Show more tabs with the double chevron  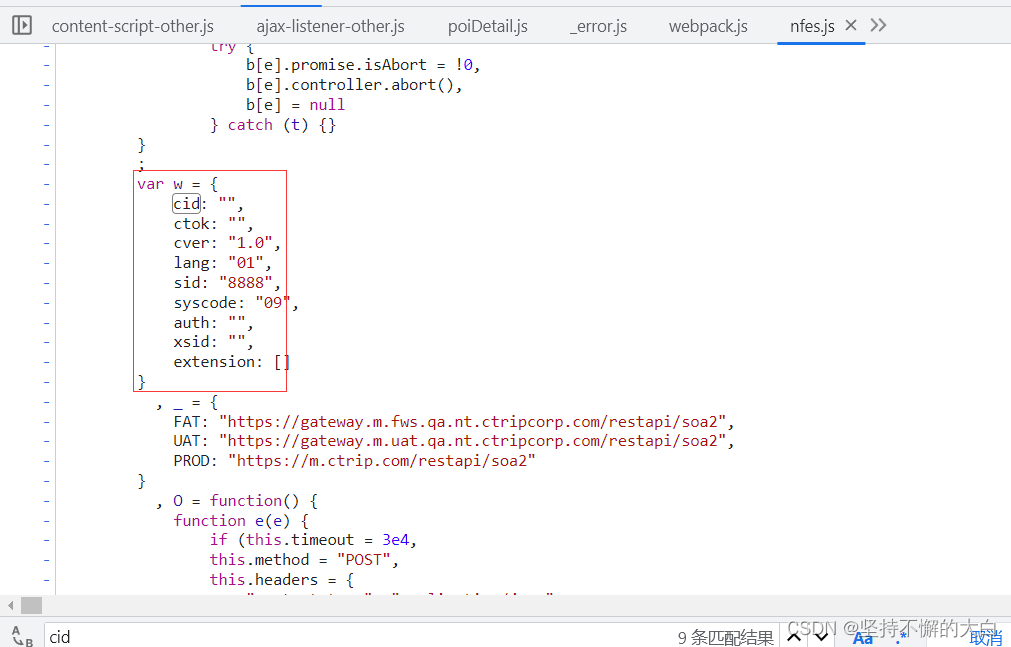point(878,25)
